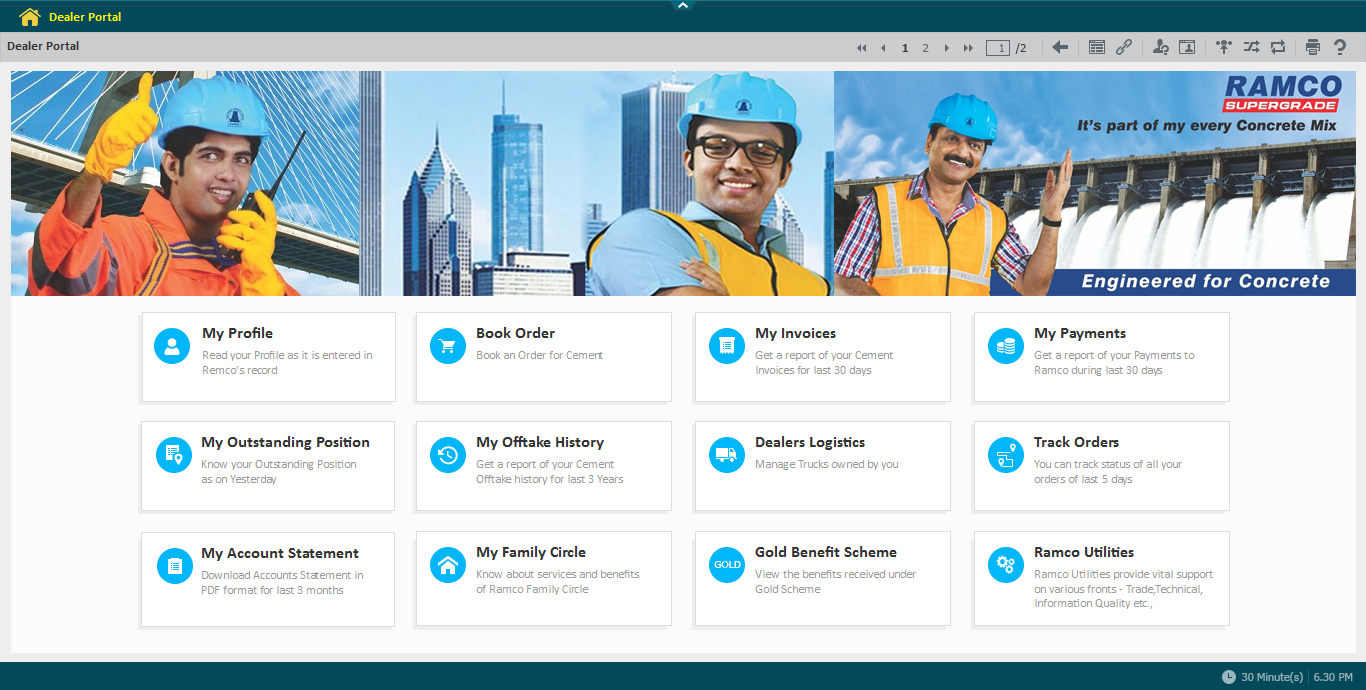Click the Dealers Logistics truck icon
The image size is (1366, 690).
coord(727,455)
